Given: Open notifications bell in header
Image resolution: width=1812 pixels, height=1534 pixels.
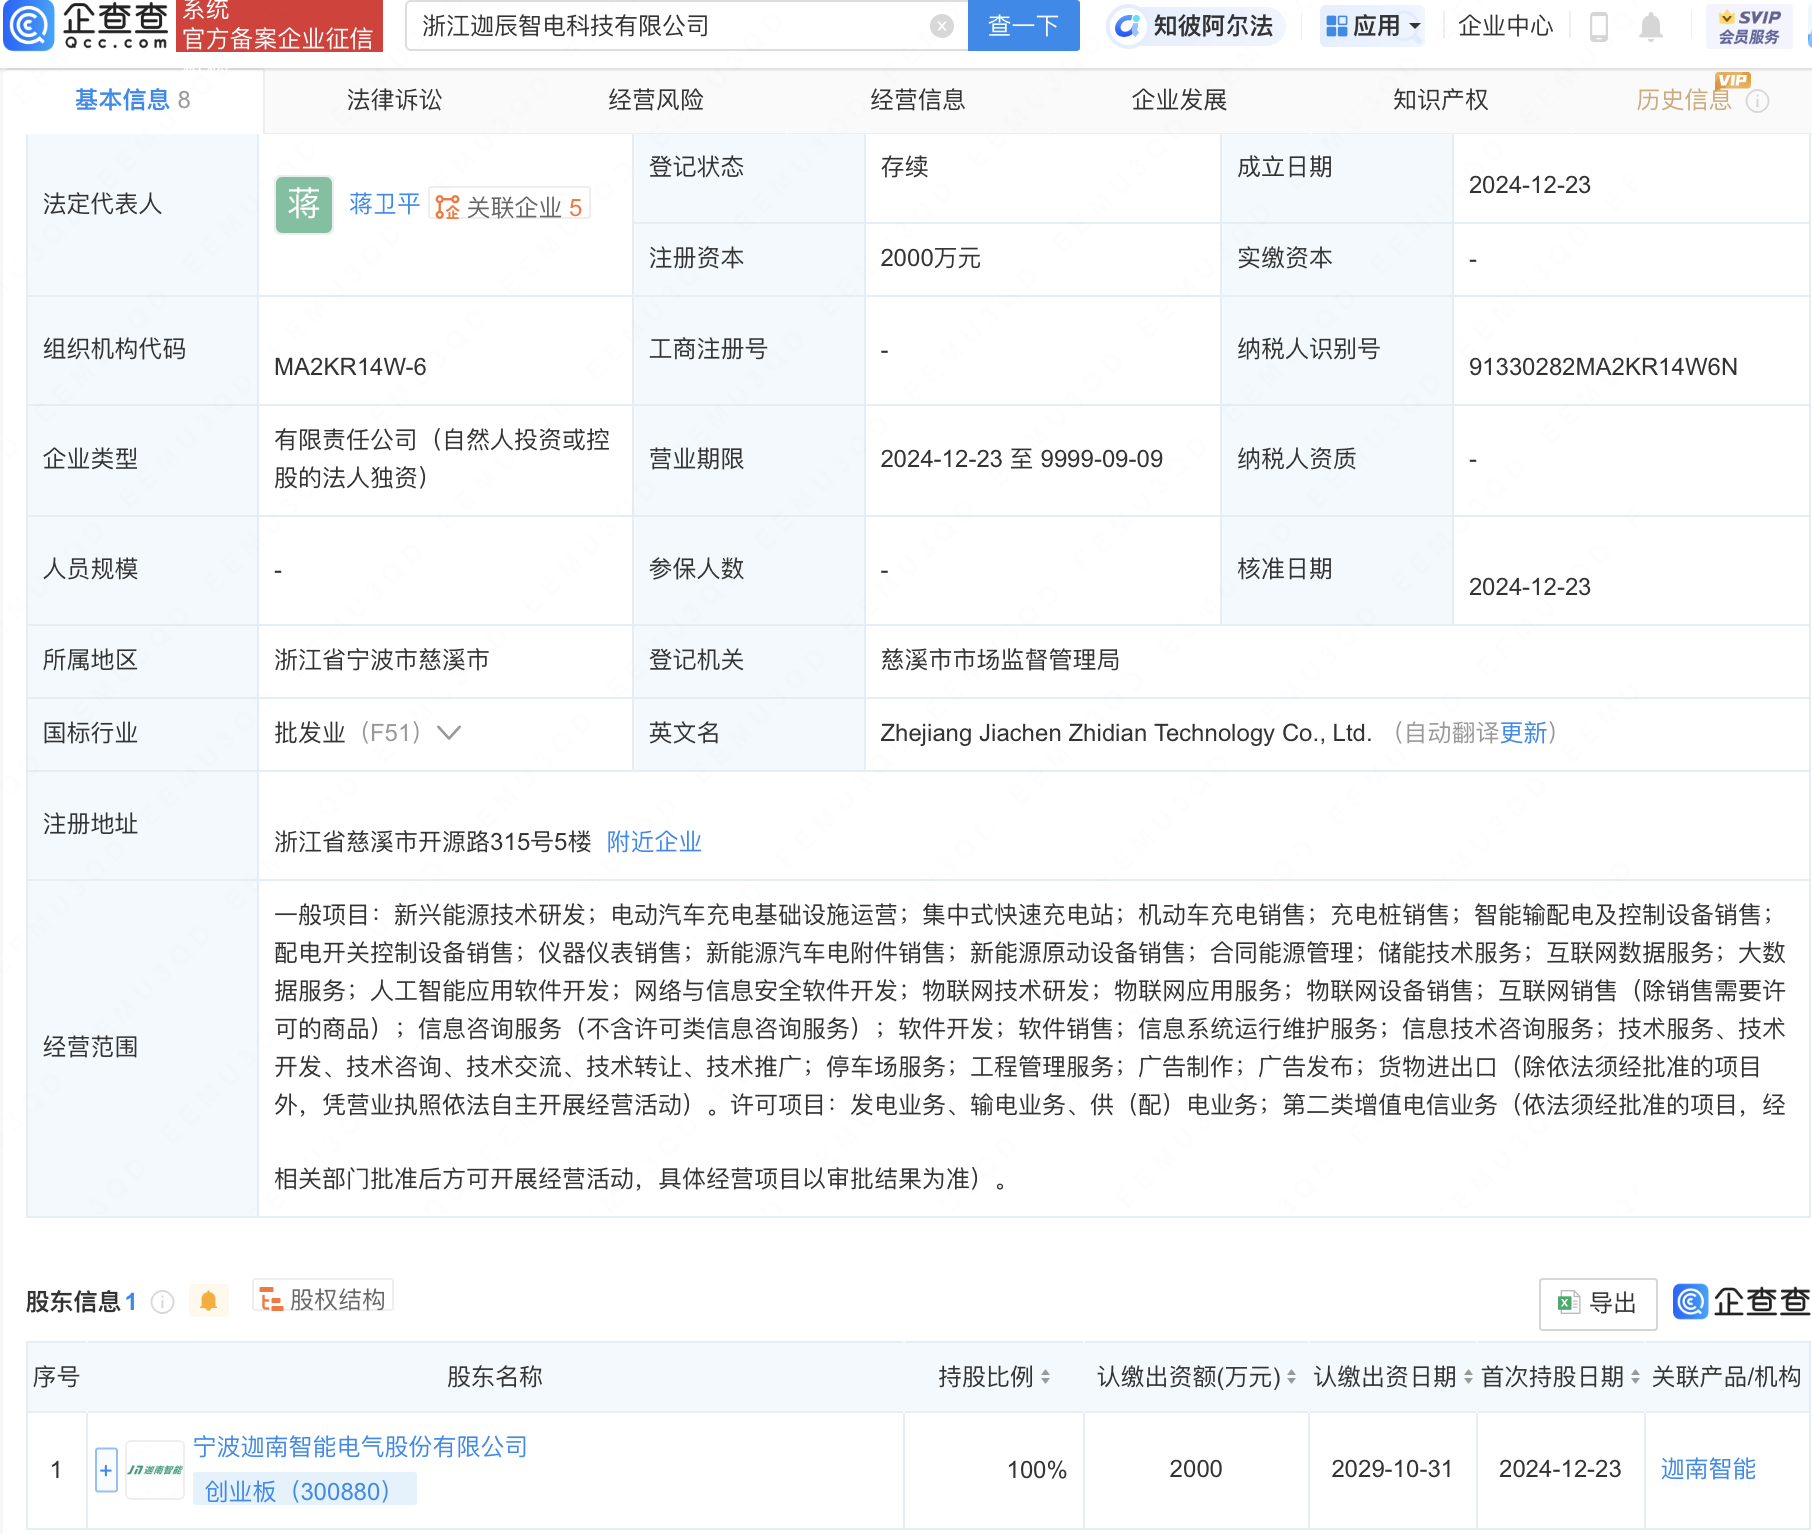Looking at the screenshot, I should point(1651,26).
